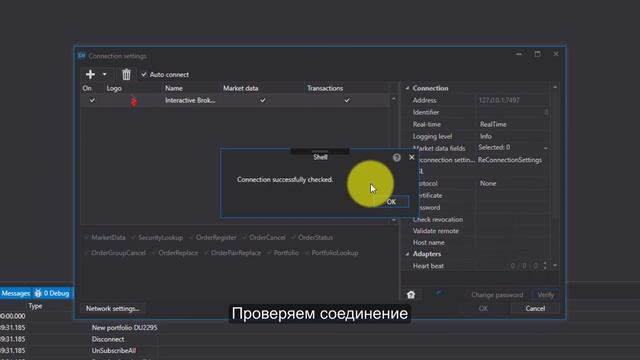Image resolution: width=640 pixels, height=360 pixels.
Task: Click blue icon beside the home icon
Action: [x=439, y=293]
